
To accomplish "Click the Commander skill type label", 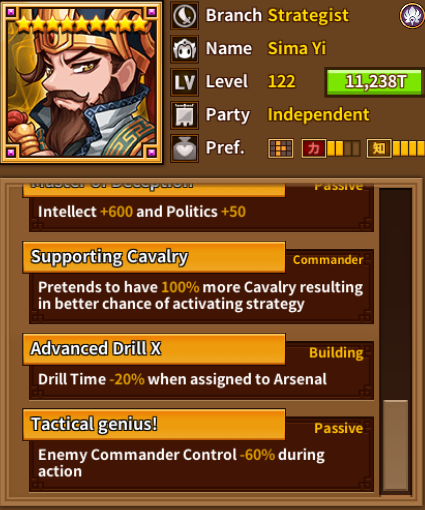I will point(328,260).
